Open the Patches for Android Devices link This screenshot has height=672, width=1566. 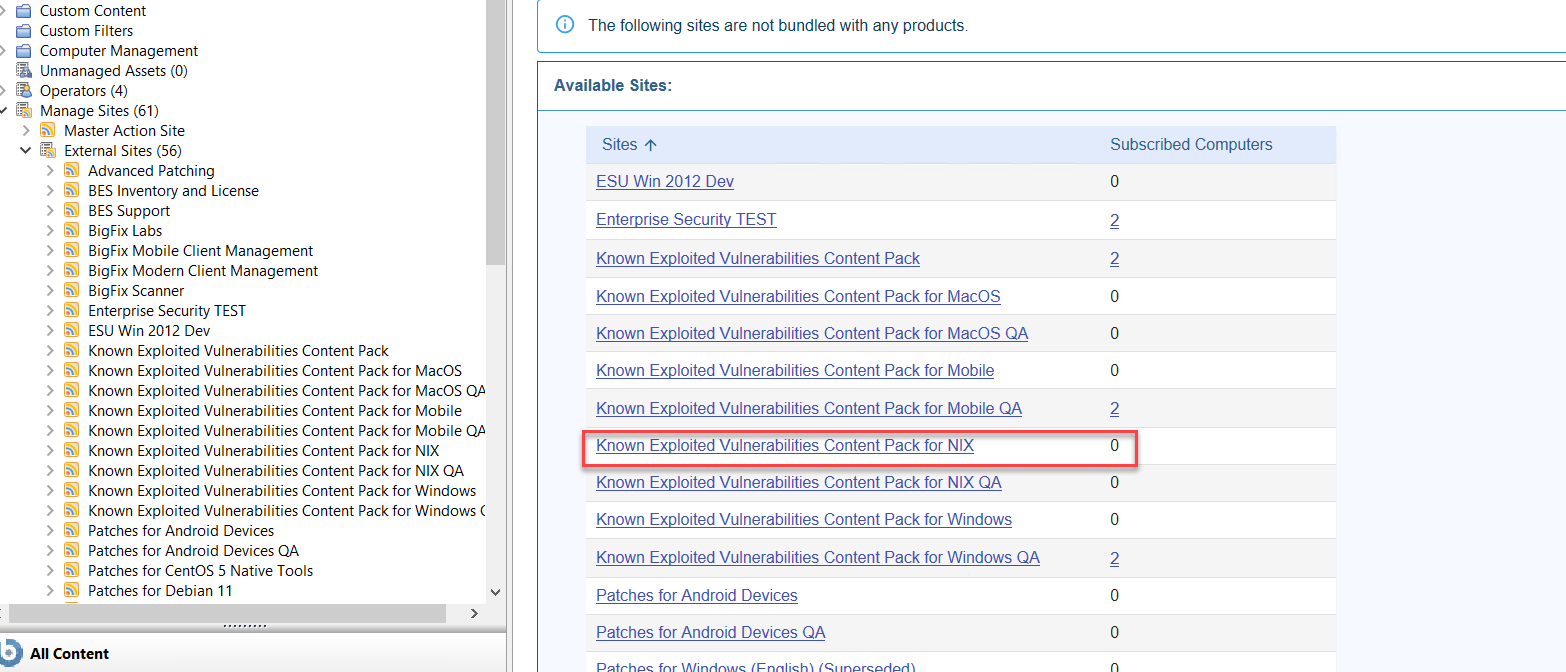696,595
